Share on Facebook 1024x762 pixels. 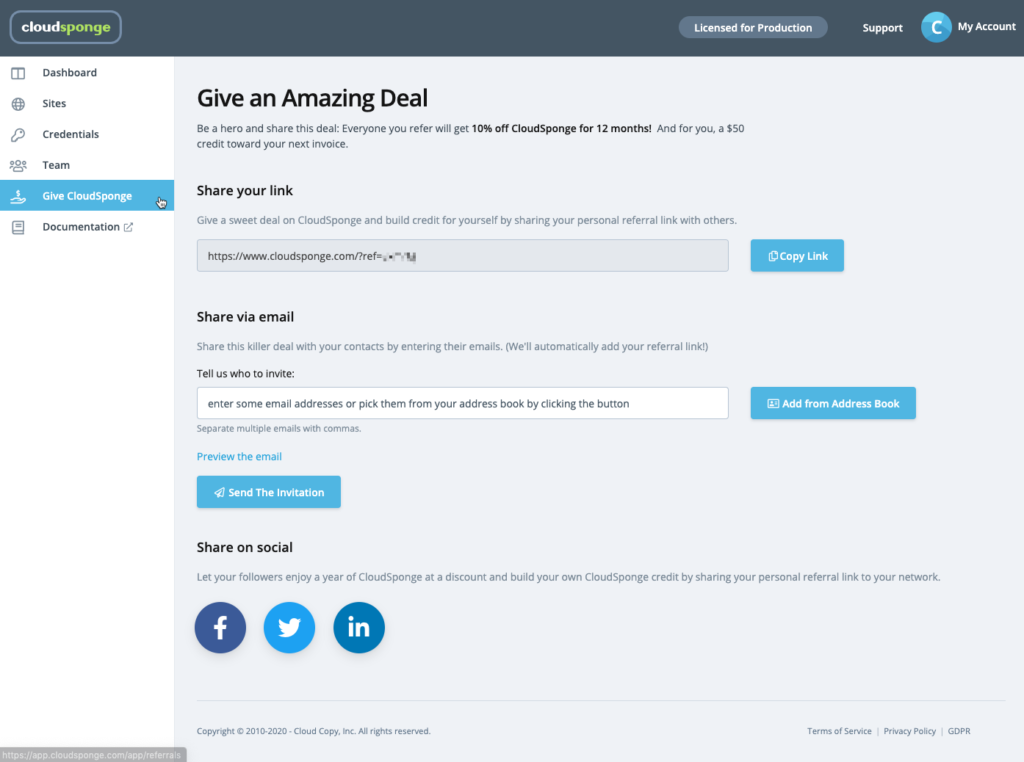tap(220, 627)
